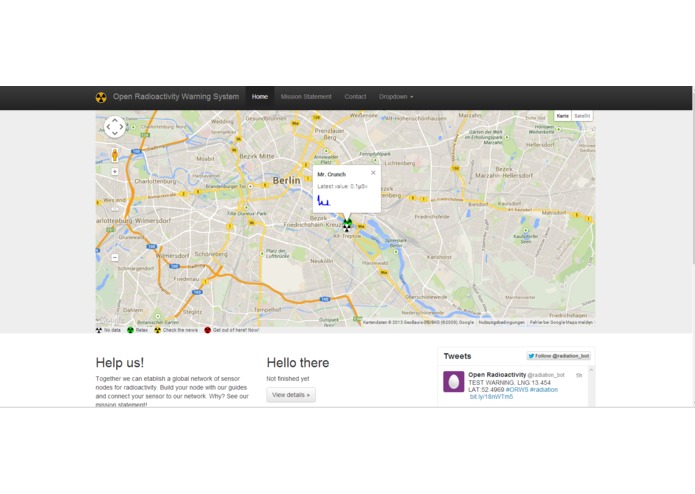Click the Open Radioactivity tweet avatar
The height and width of the screenshot is (494, 695).
pyautogui.click(x=453, y=381)
